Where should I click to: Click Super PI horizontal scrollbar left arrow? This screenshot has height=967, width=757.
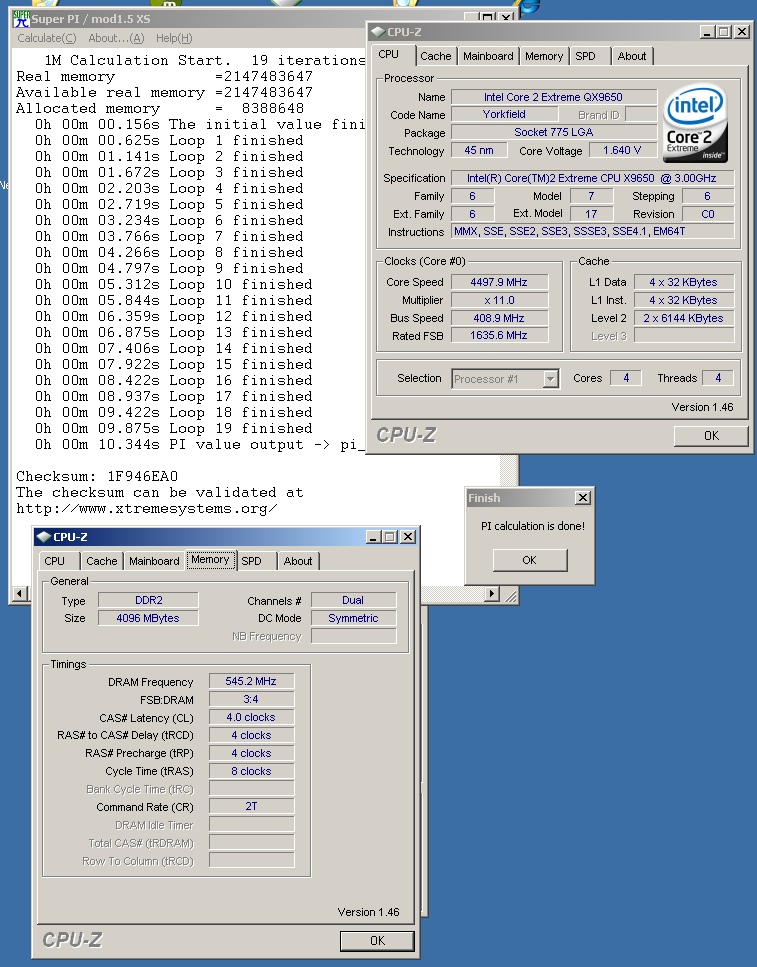pyautogui.click(x=20, y=593)
